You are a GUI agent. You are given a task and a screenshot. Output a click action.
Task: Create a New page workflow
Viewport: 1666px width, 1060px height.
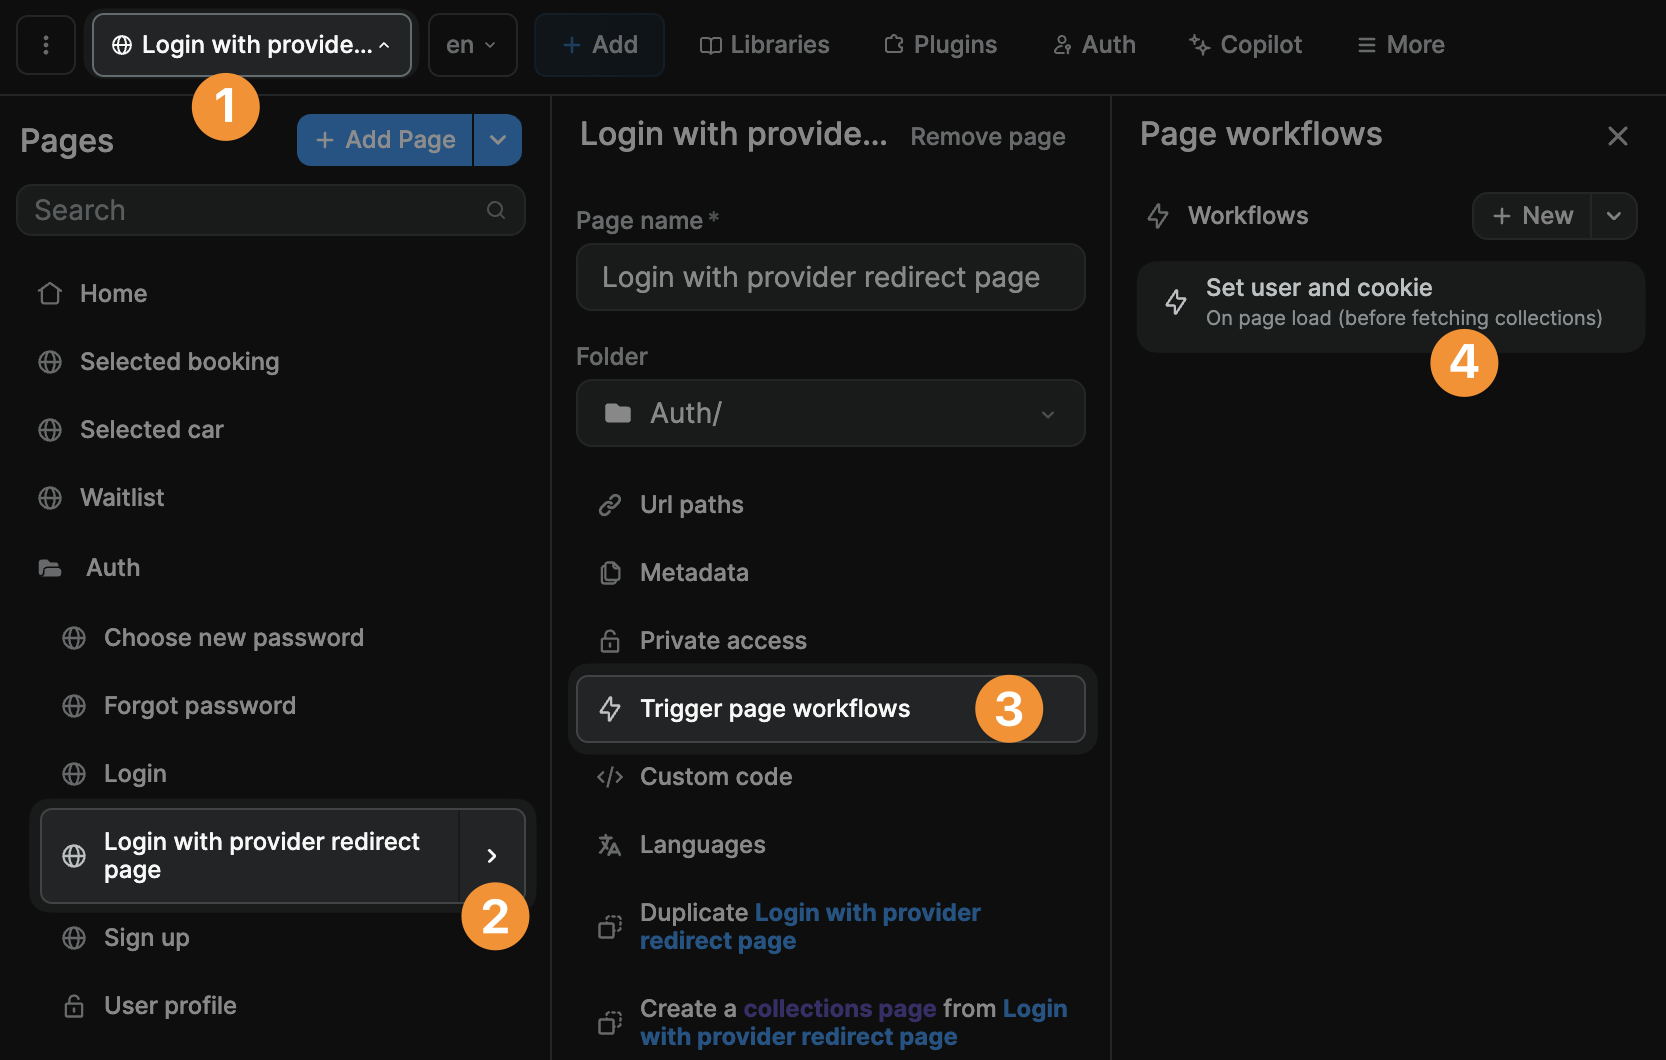coord(1532,215)
